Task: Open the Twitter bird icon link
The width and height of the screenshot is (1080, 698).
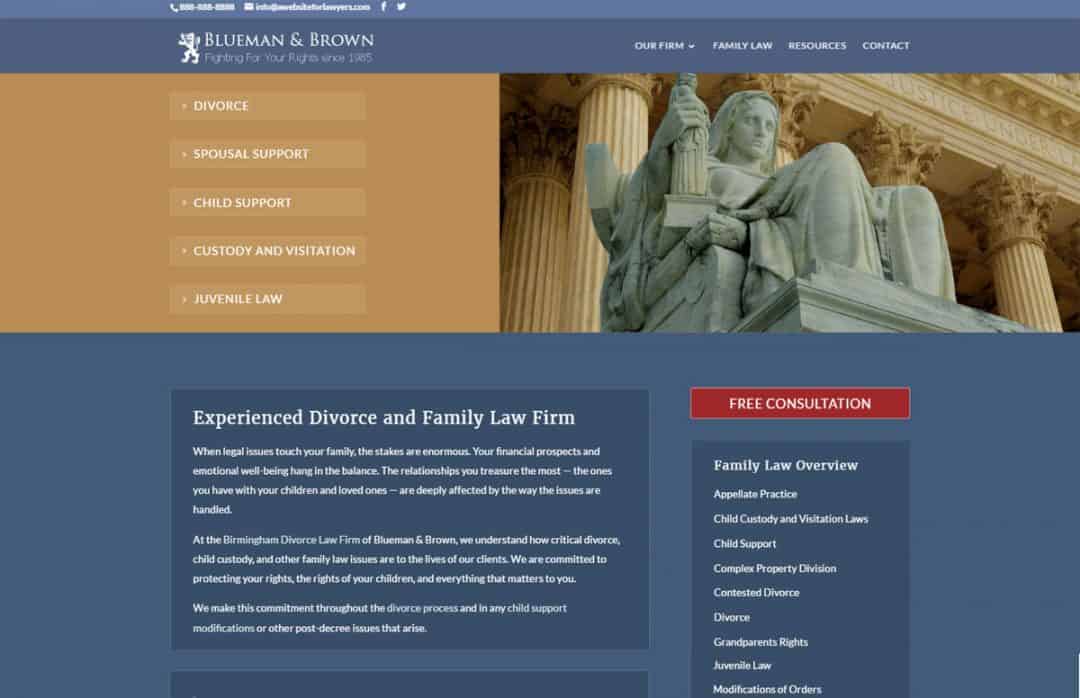Action: click(x=401, y=7)
